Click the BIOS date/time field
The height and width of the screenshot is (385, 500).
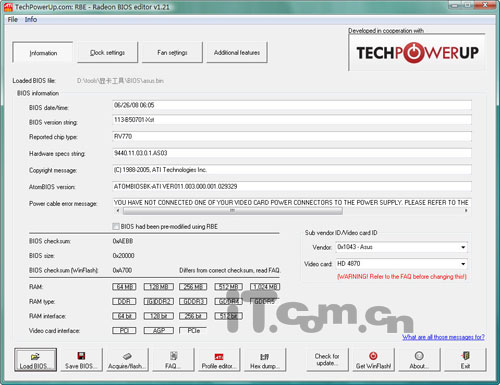[x=292, y=105]
